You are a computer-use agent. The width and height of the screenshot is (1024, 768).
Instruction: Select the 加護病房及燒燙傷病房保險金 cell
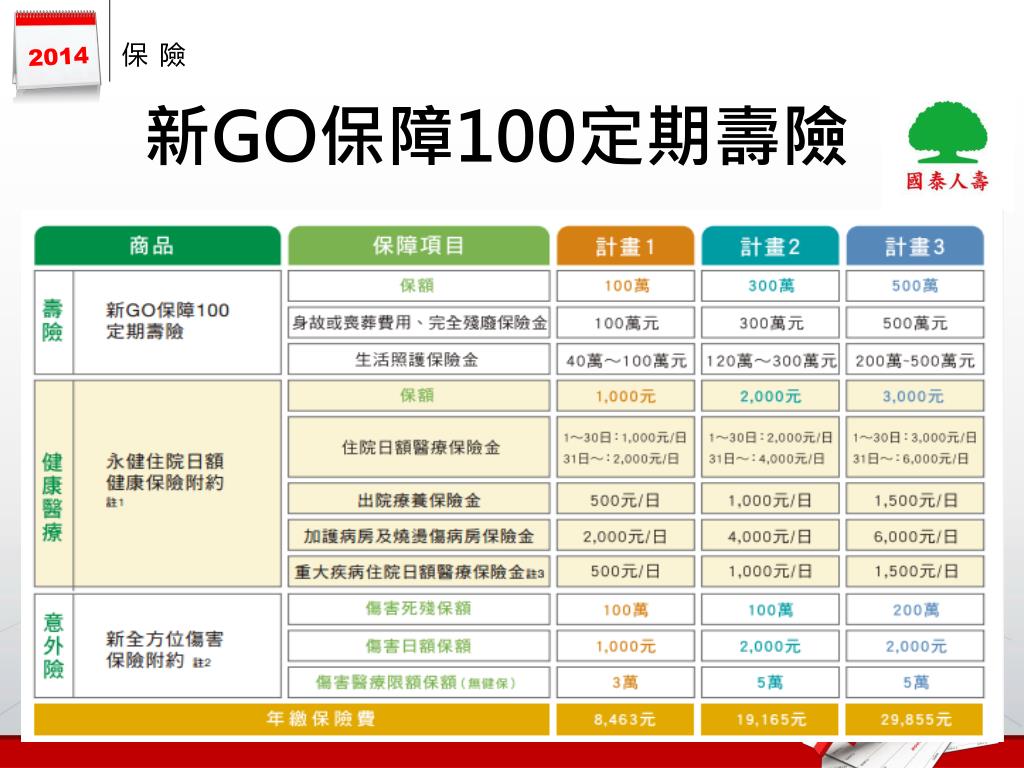point(419,536)
